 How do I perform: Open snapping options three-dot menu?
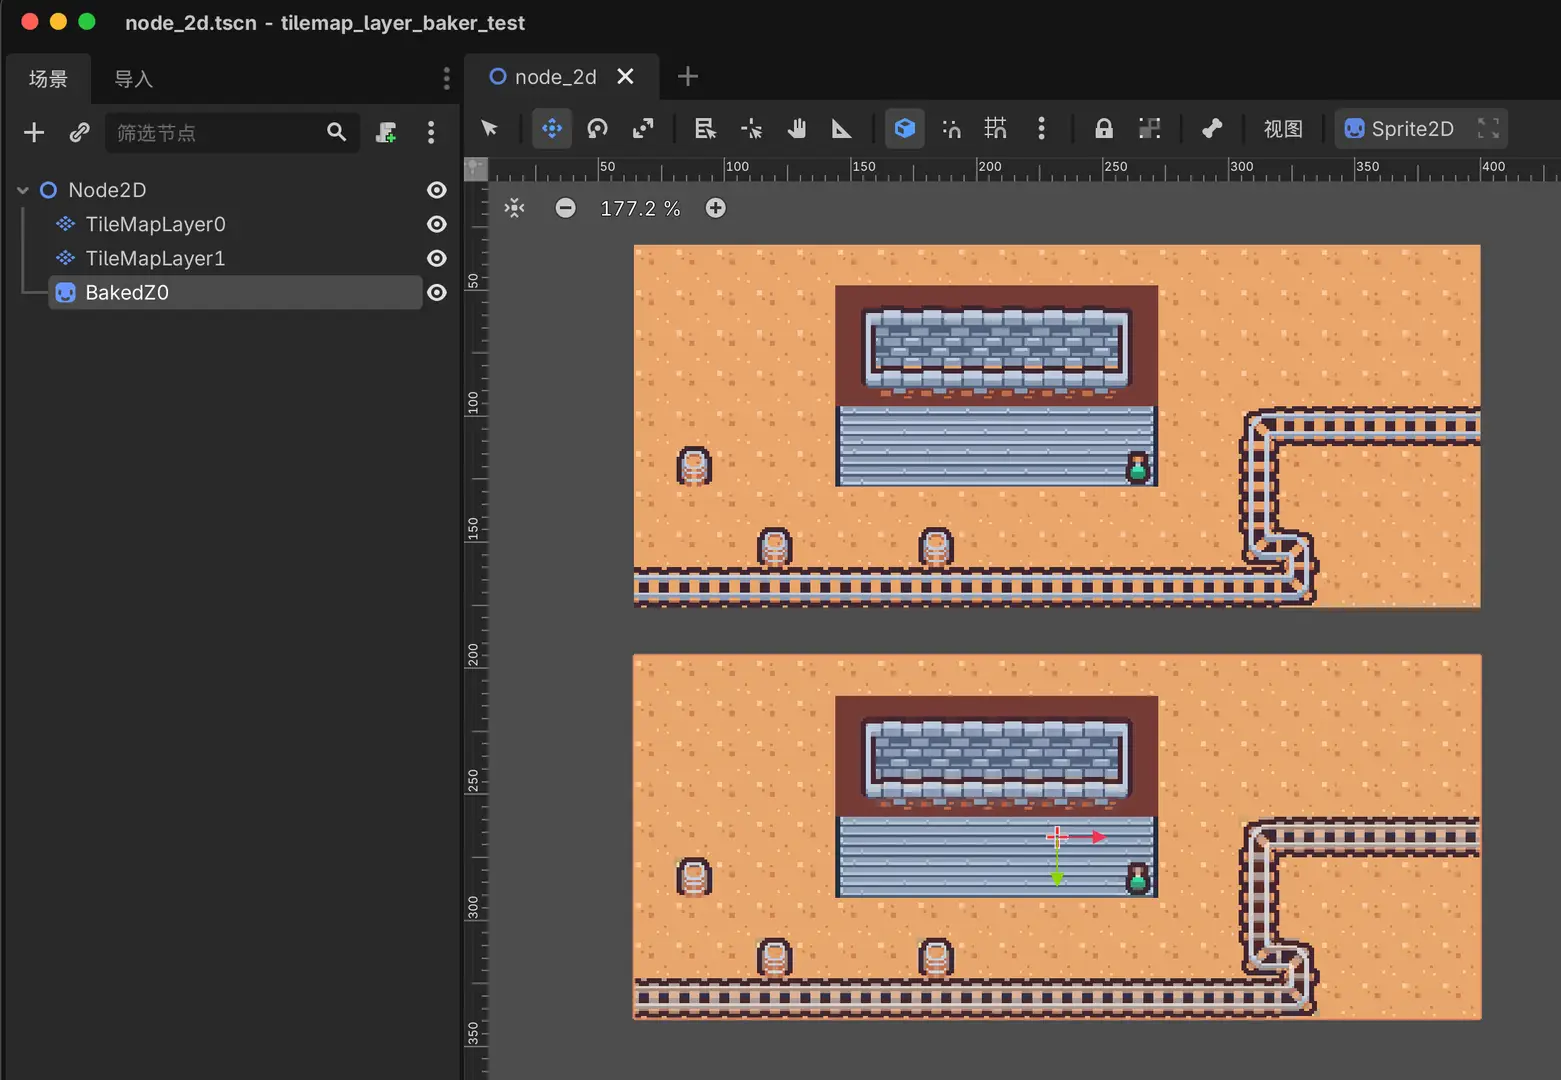pyautogui.click(x=1042, y=128)
